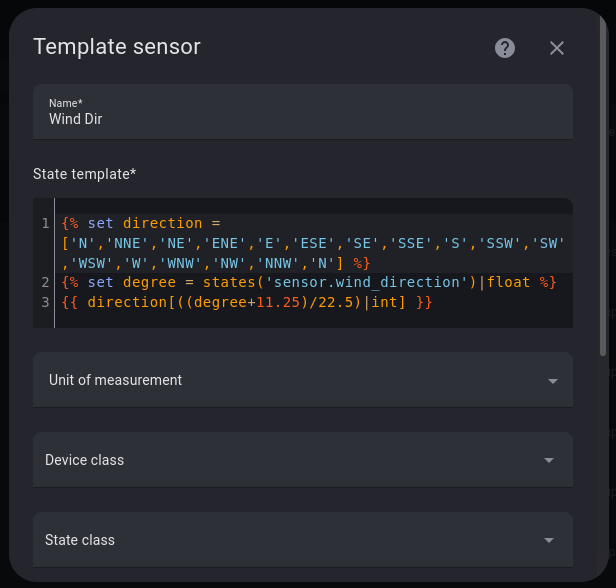Click the float filter in the template

coord(509,282)
